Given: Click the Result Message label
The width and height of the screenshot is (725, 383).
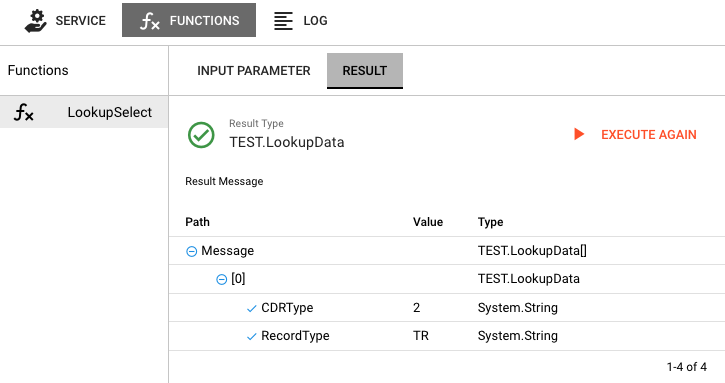Looking at the screenshot, I should 224,181.
